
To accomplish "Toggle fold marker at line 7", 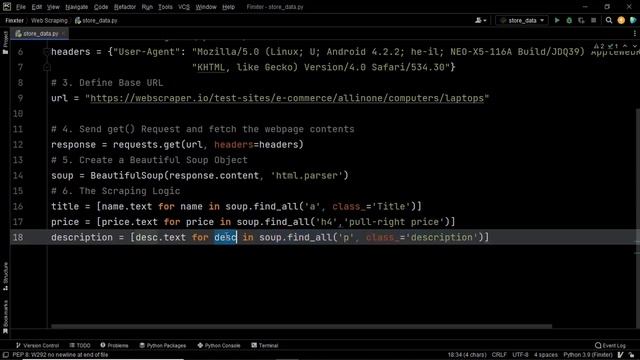I will (47, 67).
